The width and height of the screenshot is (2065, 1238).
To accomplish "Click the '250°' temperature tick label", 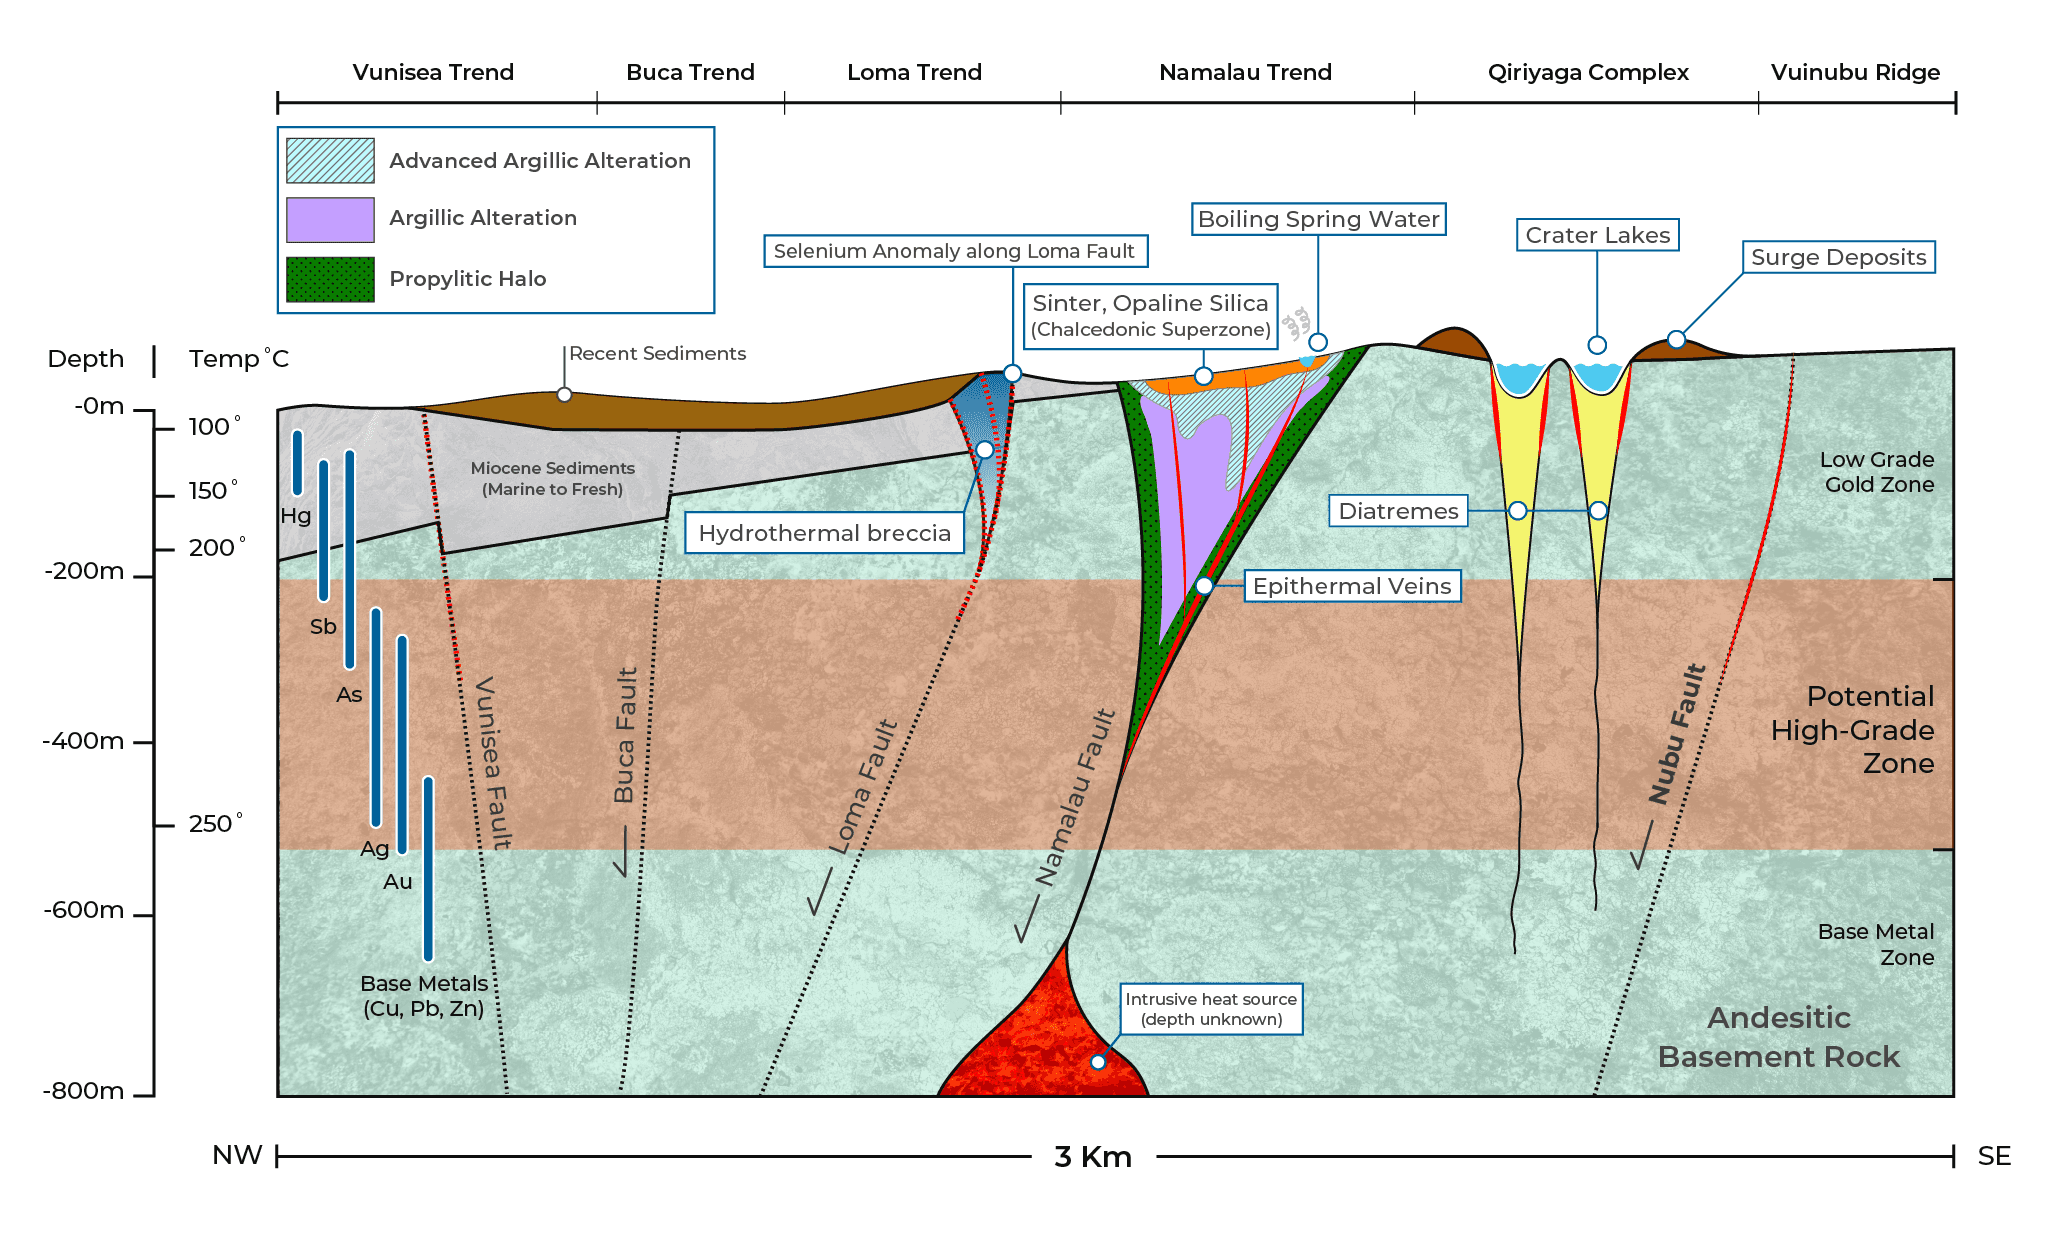I will tap(215, 823).
